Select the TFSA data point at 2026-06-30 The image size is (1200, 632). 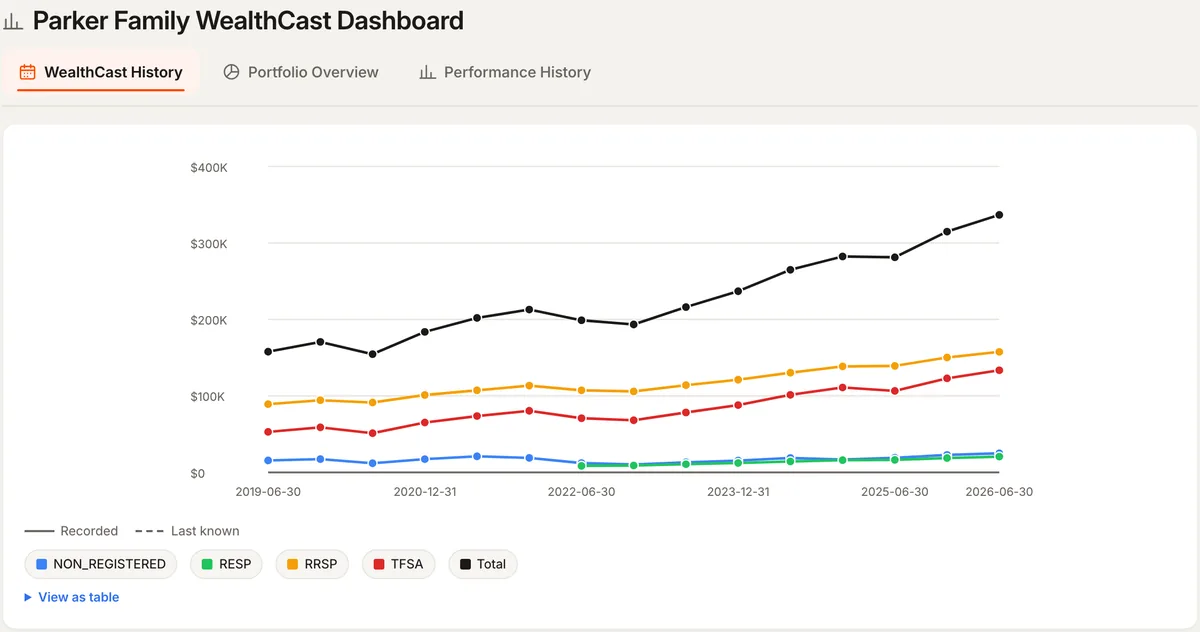[x=999, y=371]
